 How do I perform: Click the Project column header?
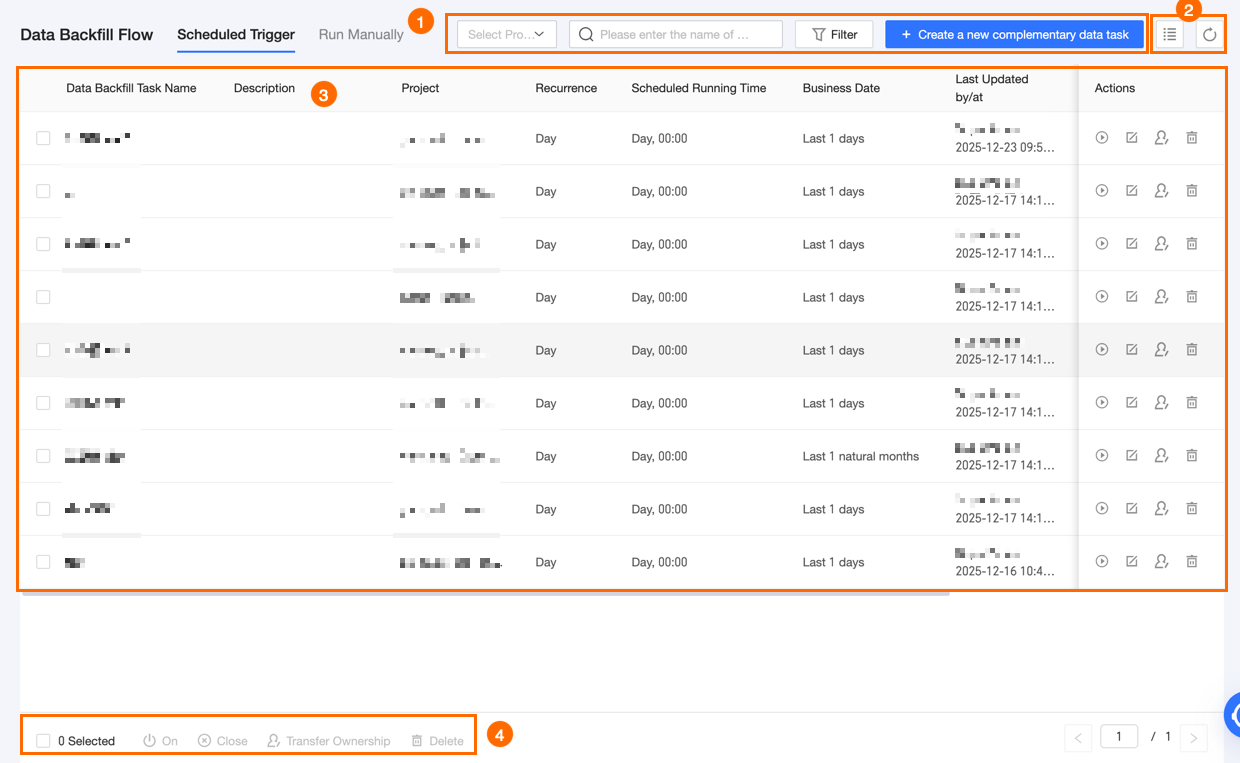[420, 88]
